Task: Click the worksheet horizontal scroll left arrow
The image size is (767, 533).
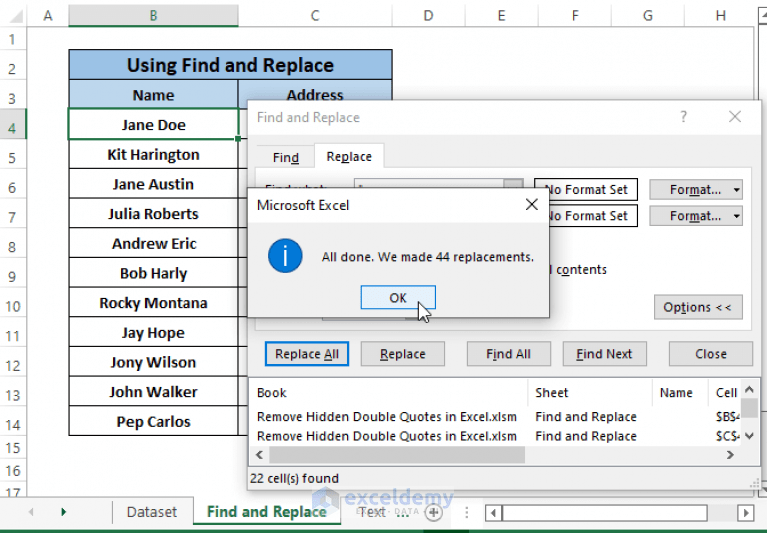Action: 493,513
